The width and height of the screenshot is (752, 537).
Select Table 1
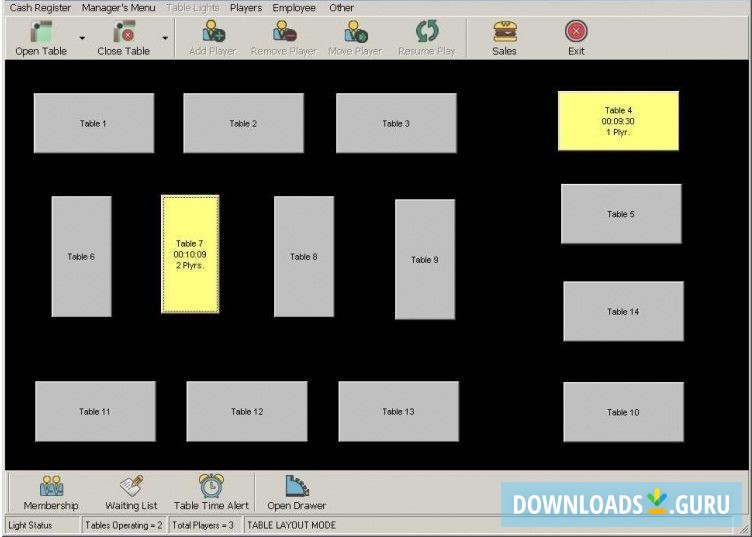coord(94,123)
